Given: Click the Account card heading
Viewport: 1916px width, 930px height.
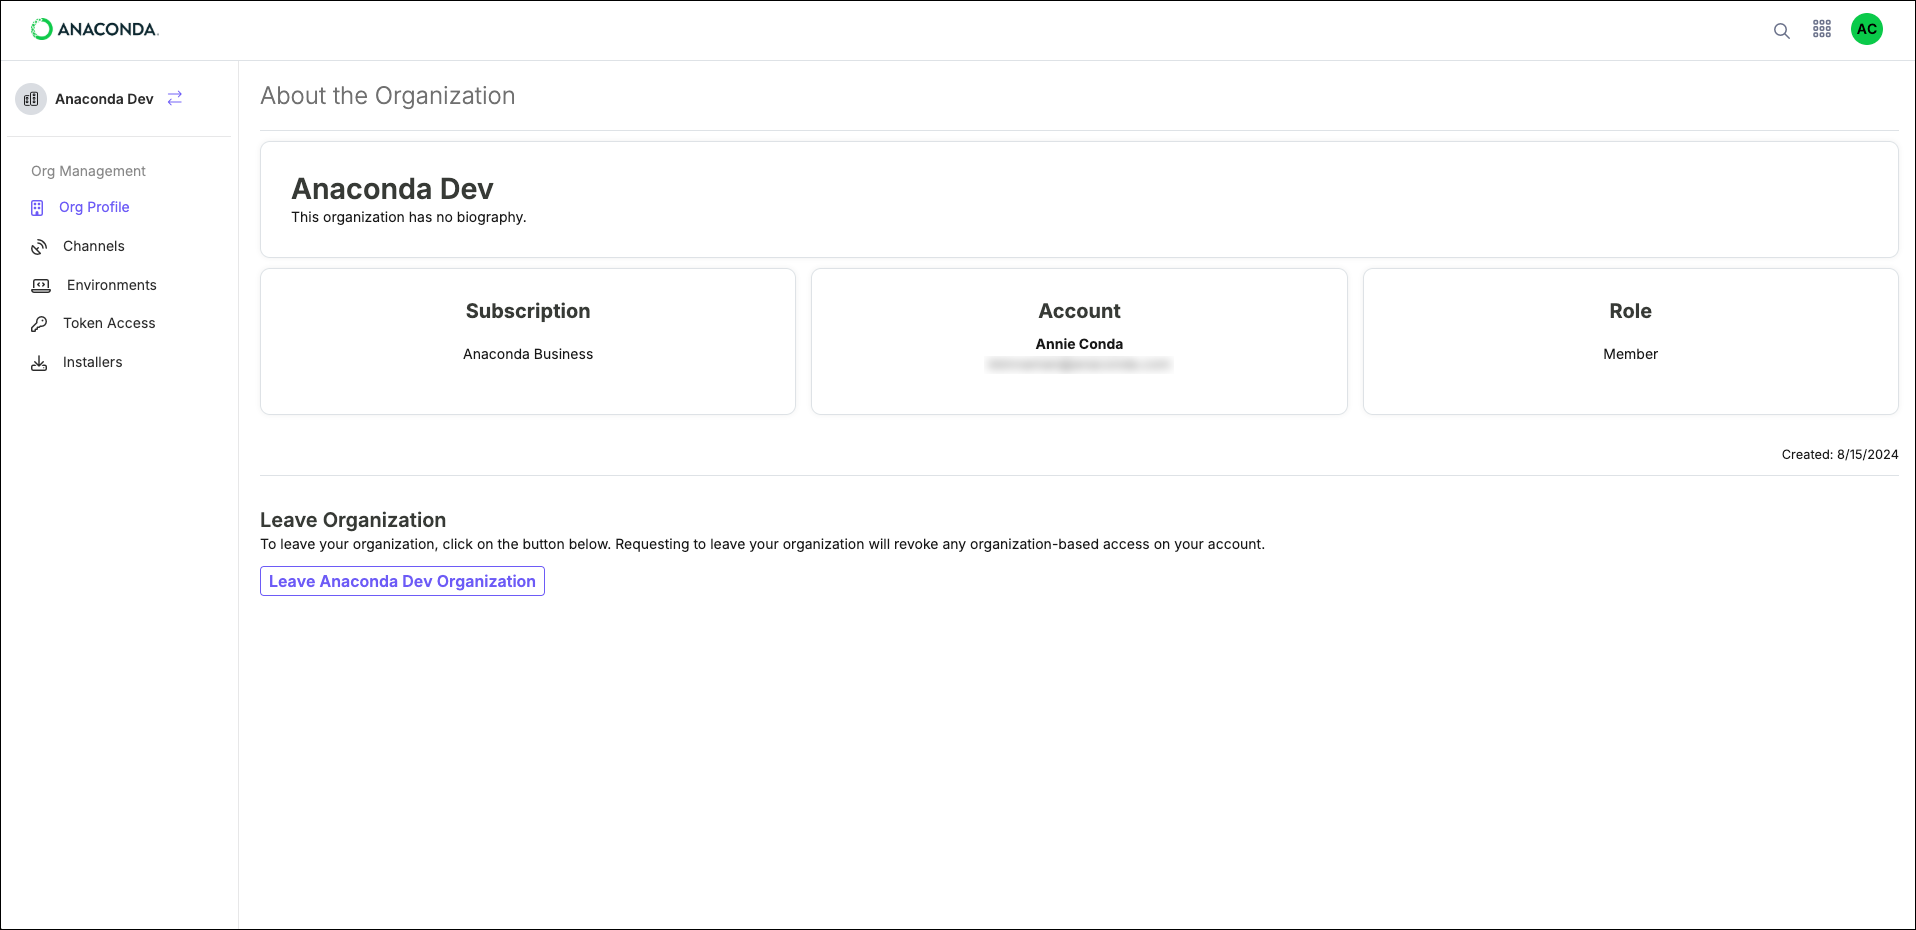Looking at the screenshot, I should pyautogui.click(x=1079, y=311).
